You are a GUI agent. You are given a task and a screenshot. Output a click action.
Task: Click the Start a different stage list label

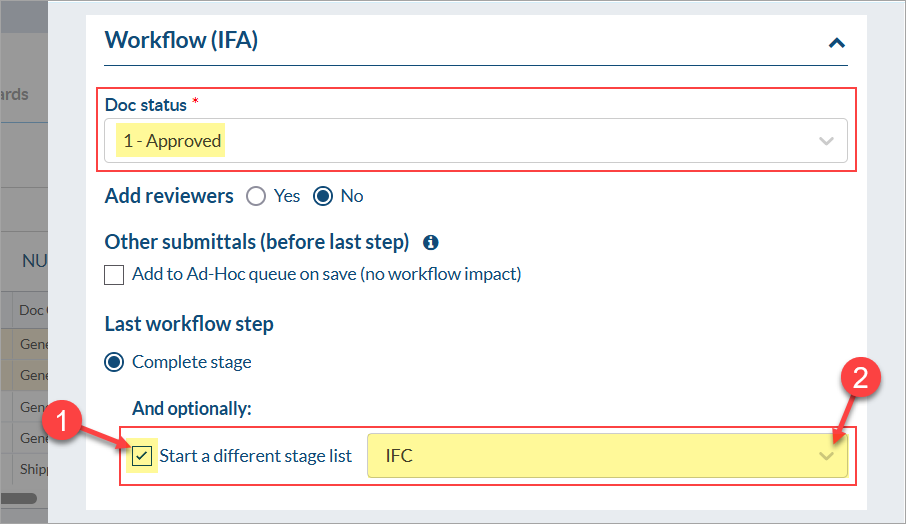tap(255, 456)
